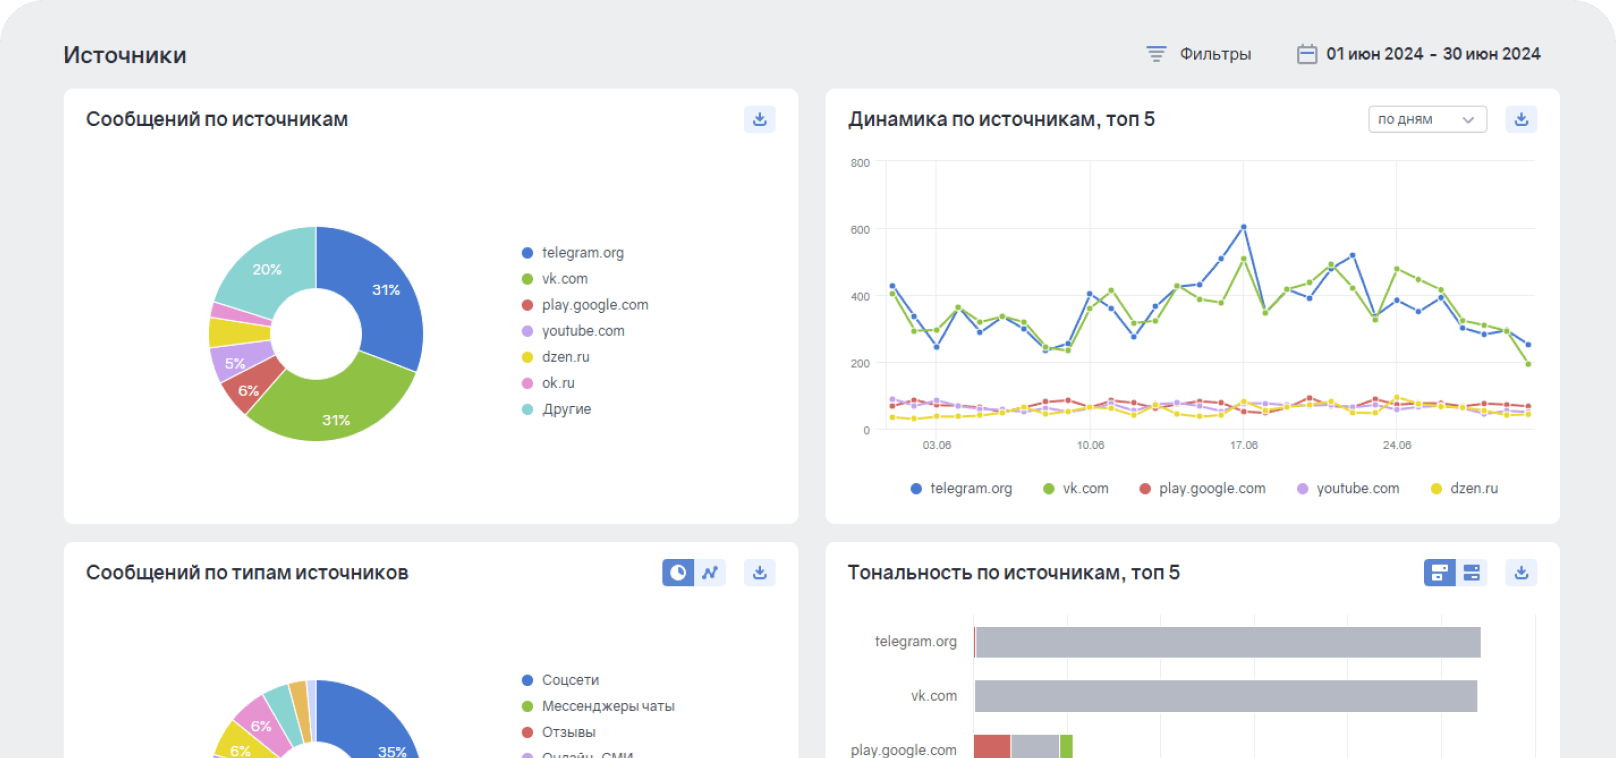This screenshot has height=758, width=1616.
Task: Click the green positive segment of play.google.com bar
Action: pyautogui.click(x=1066, y=746)
